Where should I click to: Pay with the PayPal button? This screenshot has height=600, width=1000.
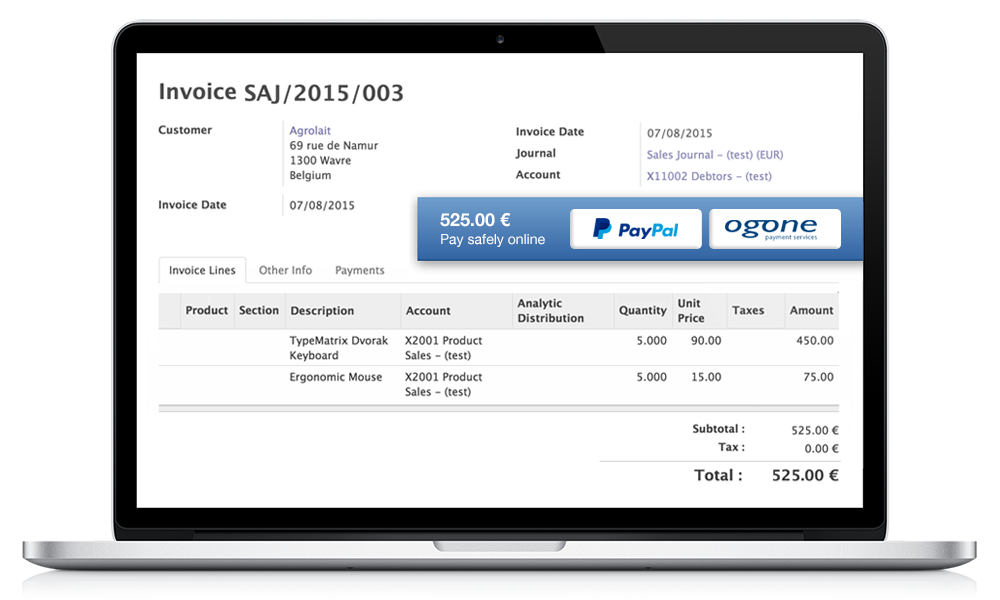(636, 229)
